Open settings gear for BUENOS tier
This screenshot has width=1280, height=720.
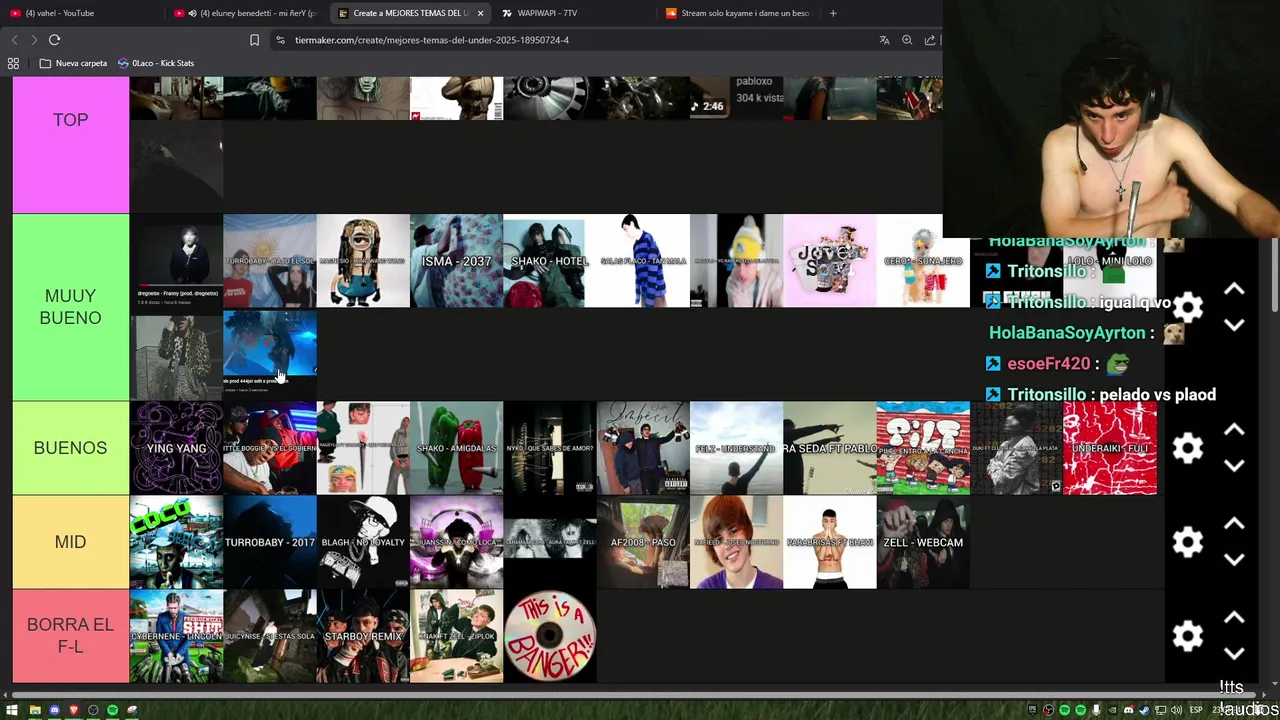[x=1187, y=448]
